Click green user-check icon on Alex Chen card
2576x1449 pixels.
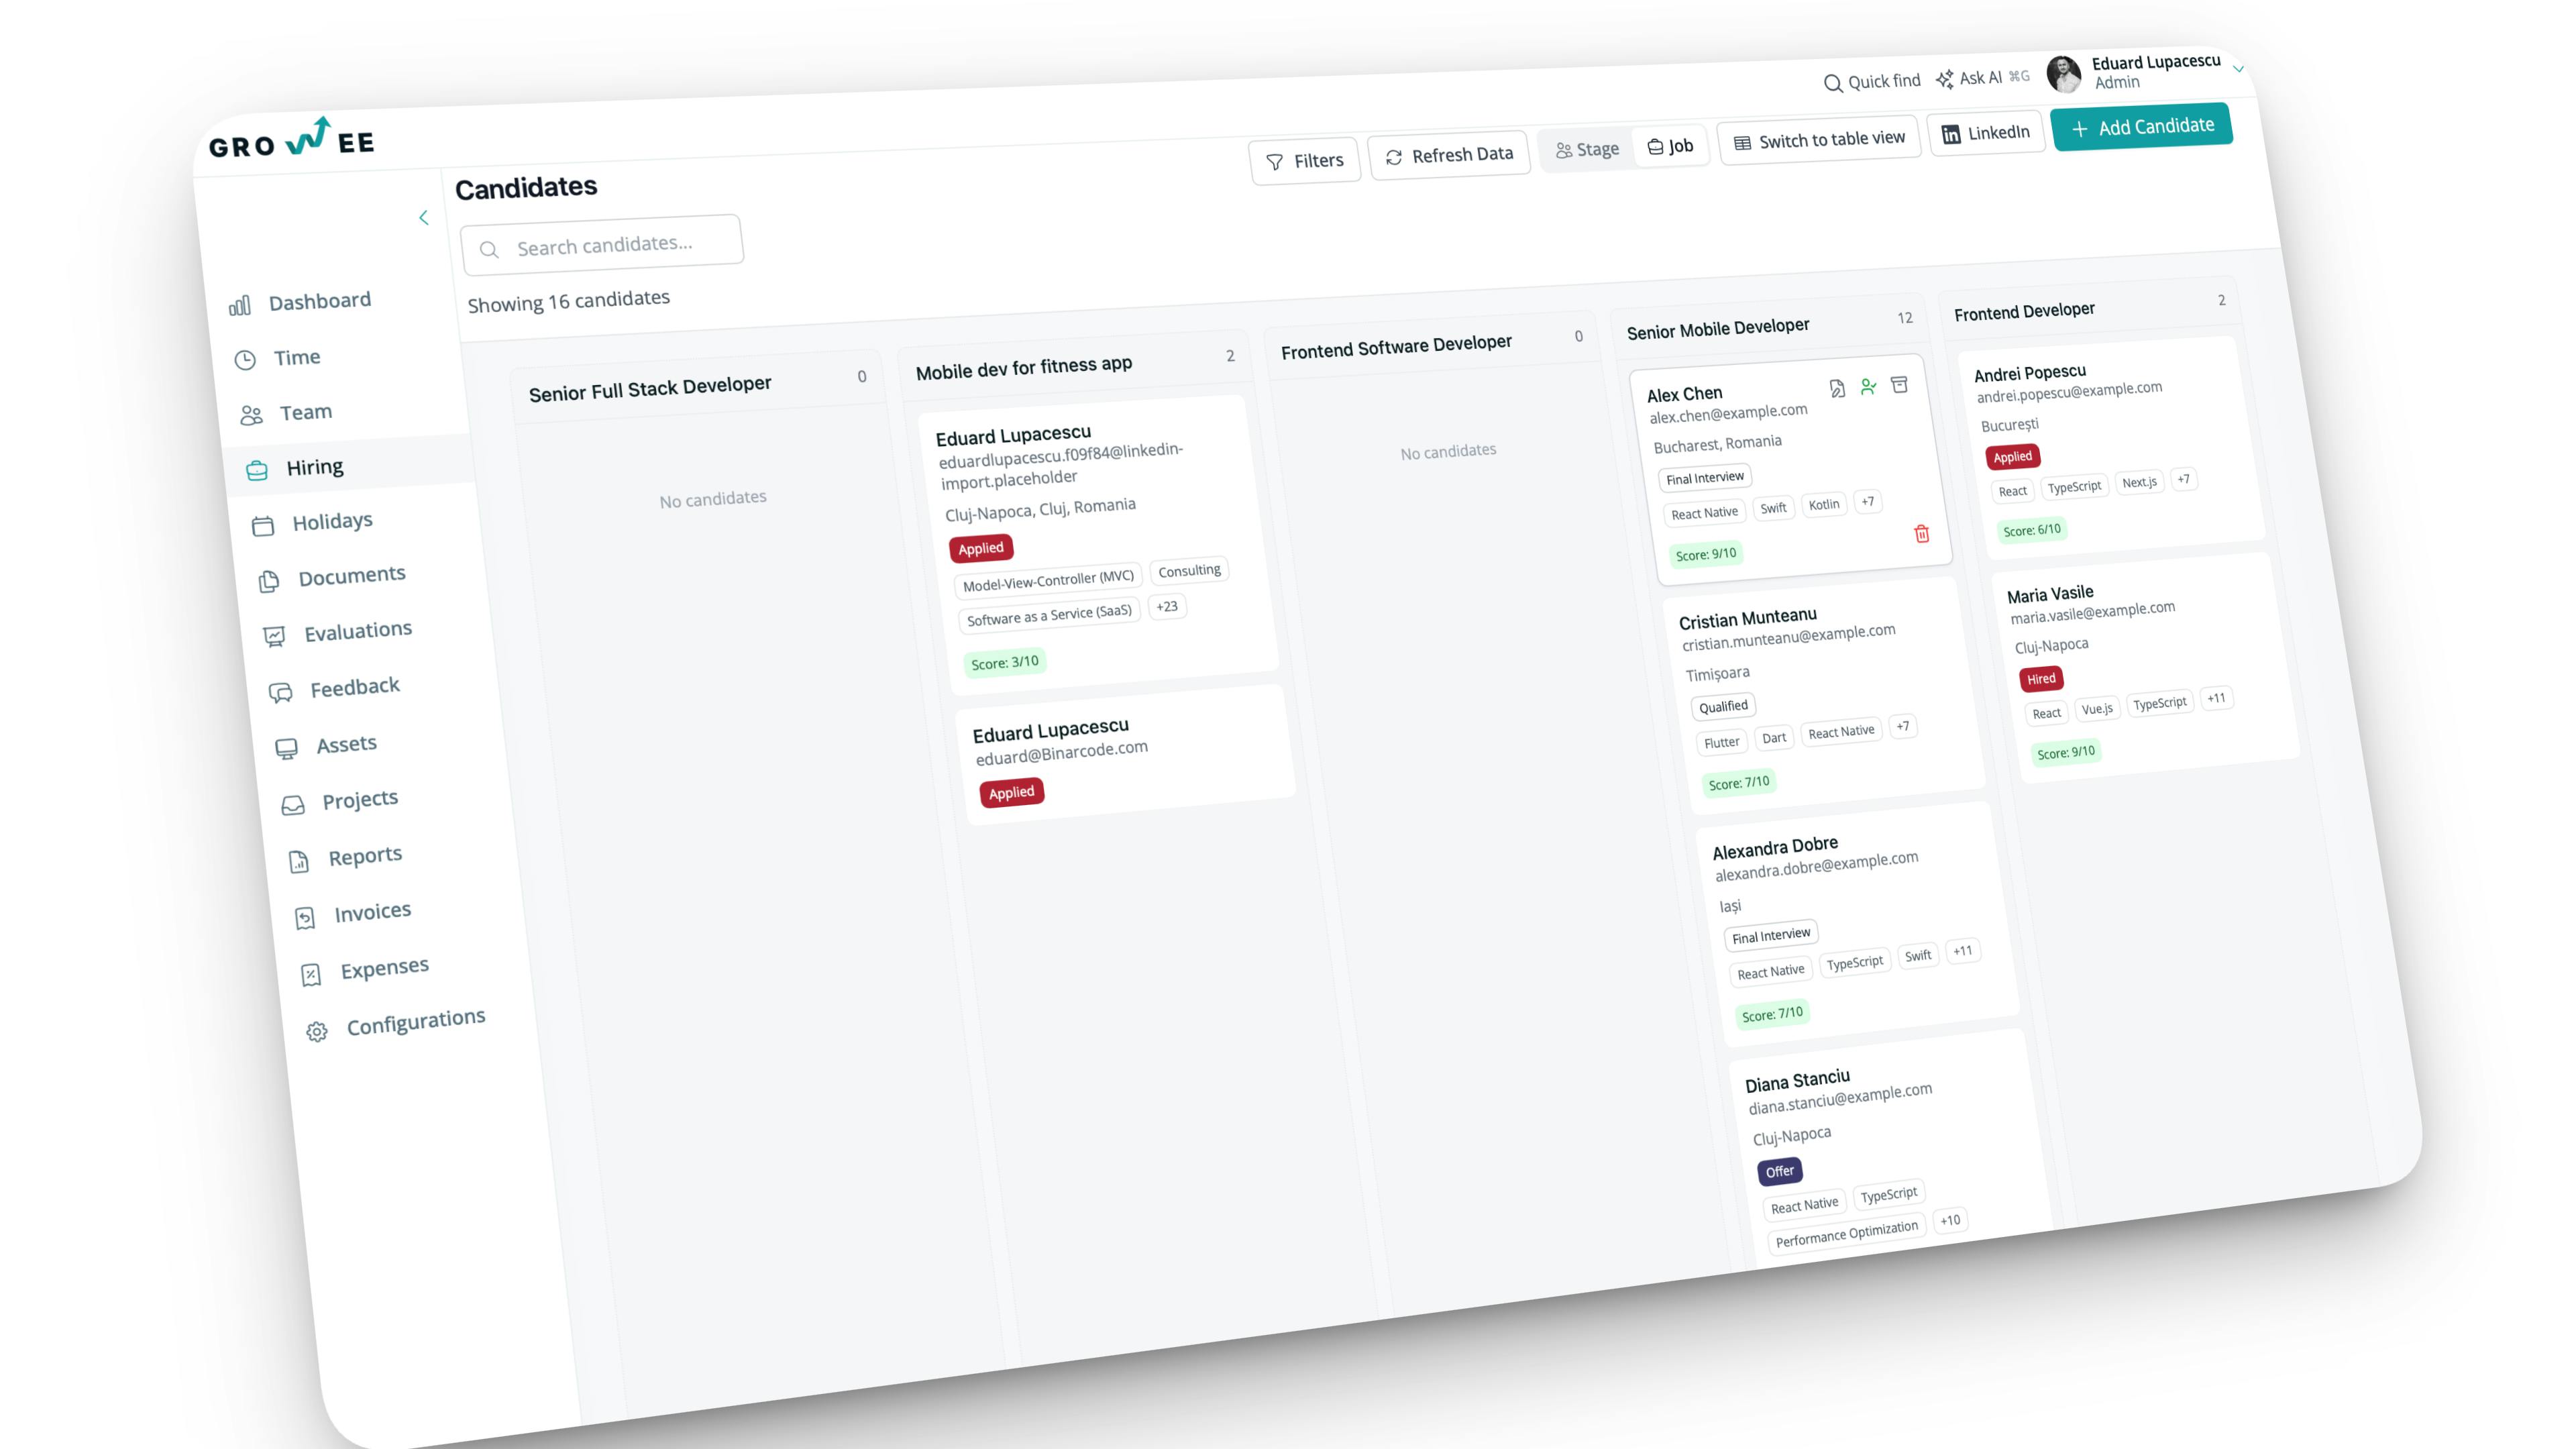pos(1868,387)
